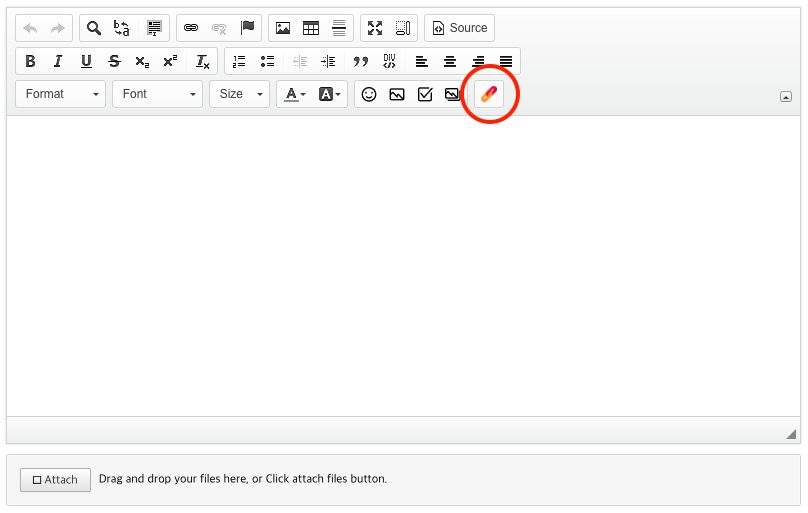Open the smiley emoticon picker

pyautogui.click(x=369, y=94)
